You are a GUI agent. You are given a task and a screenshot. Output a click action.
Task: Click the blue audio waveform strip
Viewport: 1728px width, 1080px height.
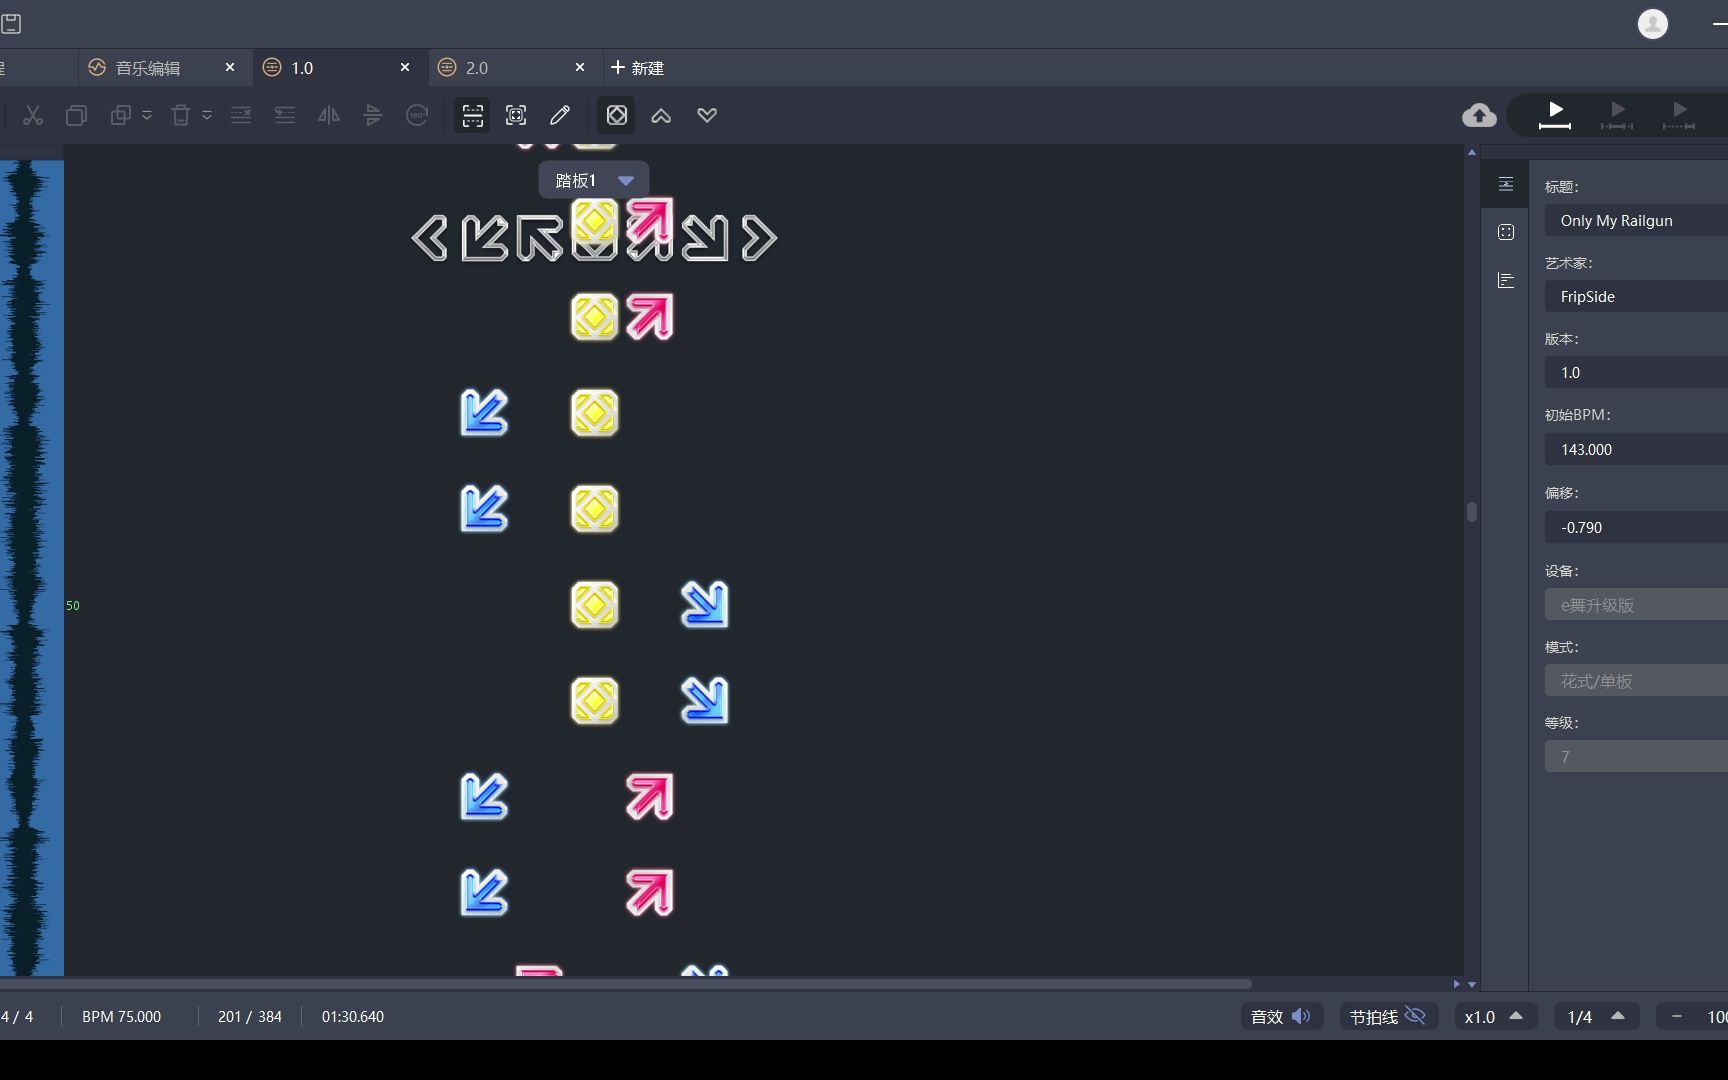pos(32,568)
